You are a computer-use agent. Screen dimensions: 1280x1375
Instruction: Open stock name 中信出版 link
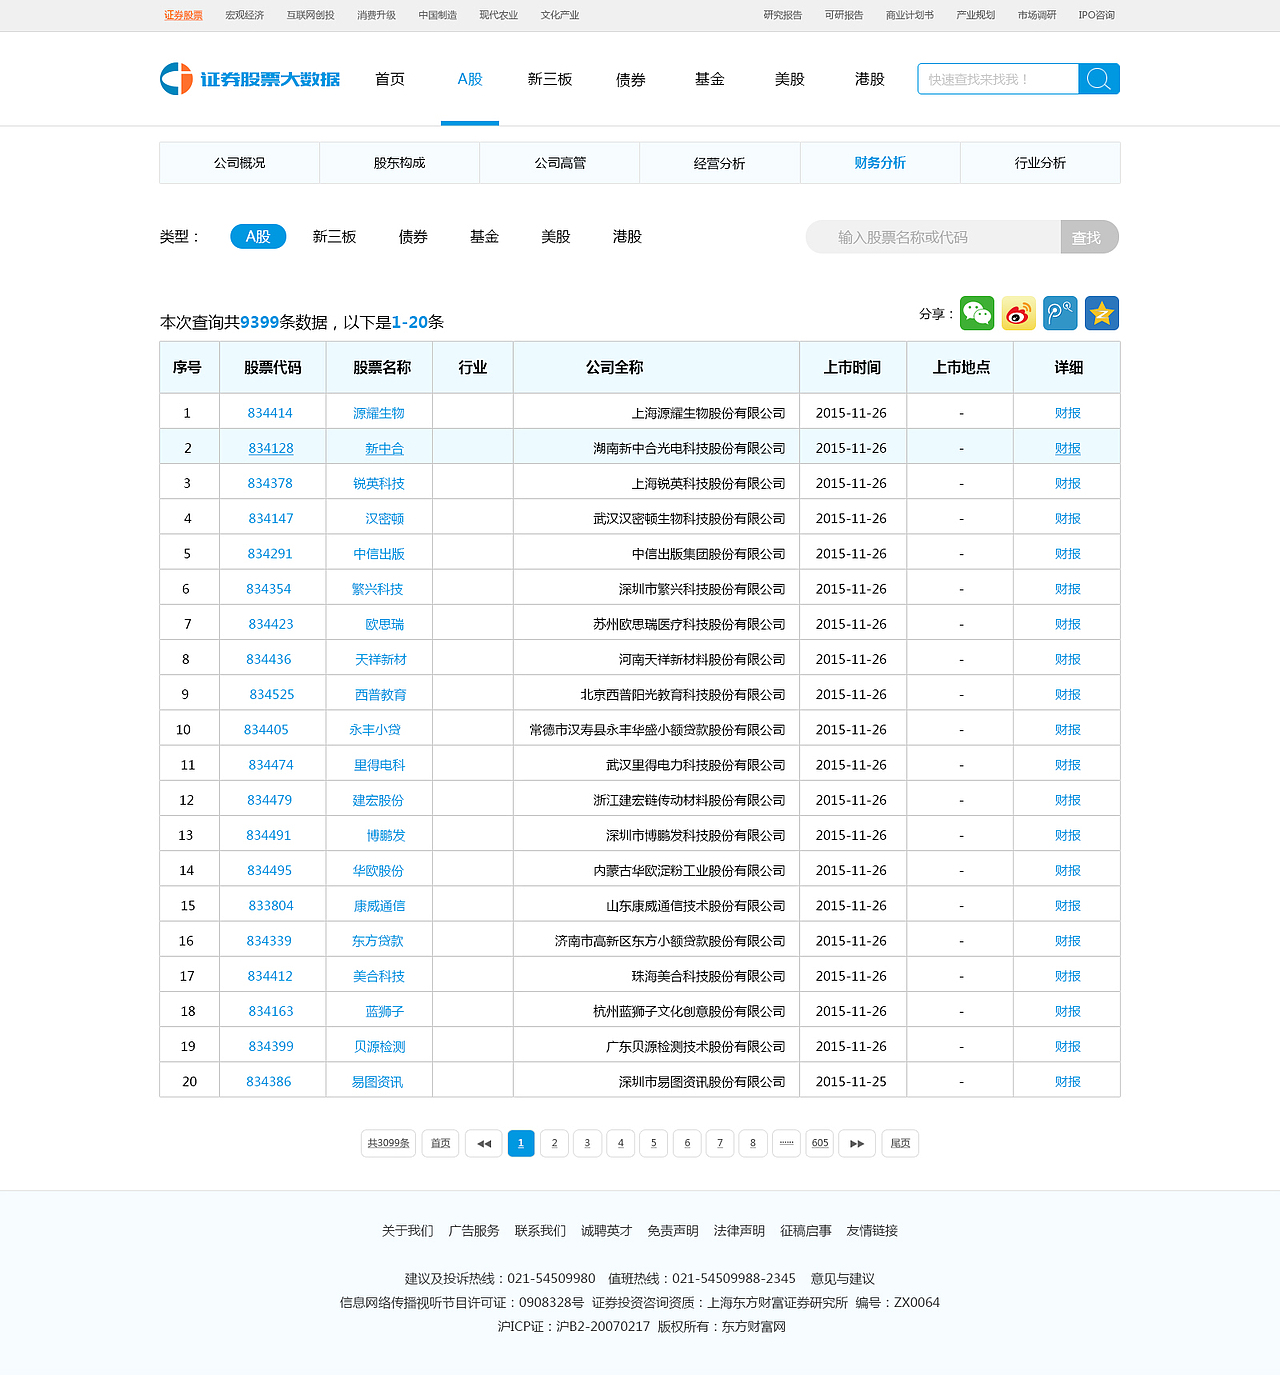click(379, 554)
